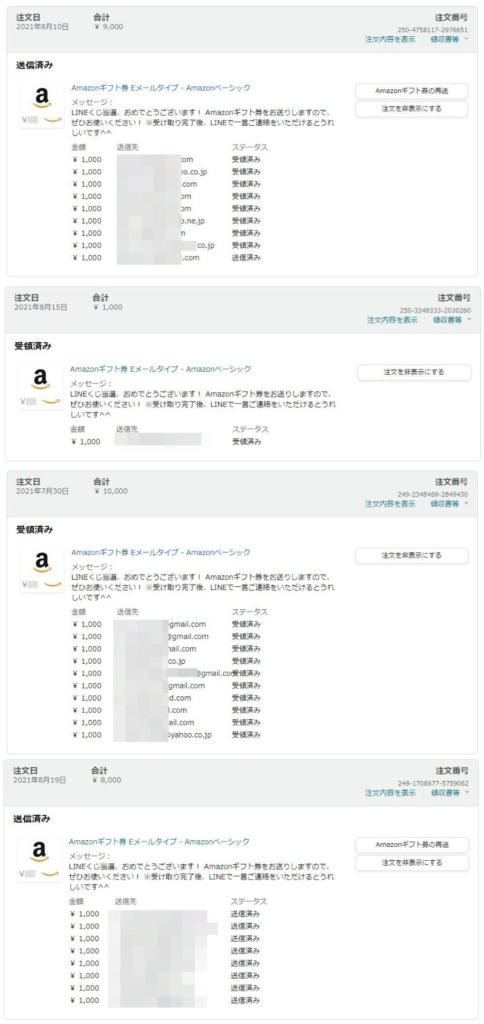Screen dimensions: 484x1024
Task: Click 注文を非表示にする for the 2021年8月15日 order
Action: click(x=413, y=372)
